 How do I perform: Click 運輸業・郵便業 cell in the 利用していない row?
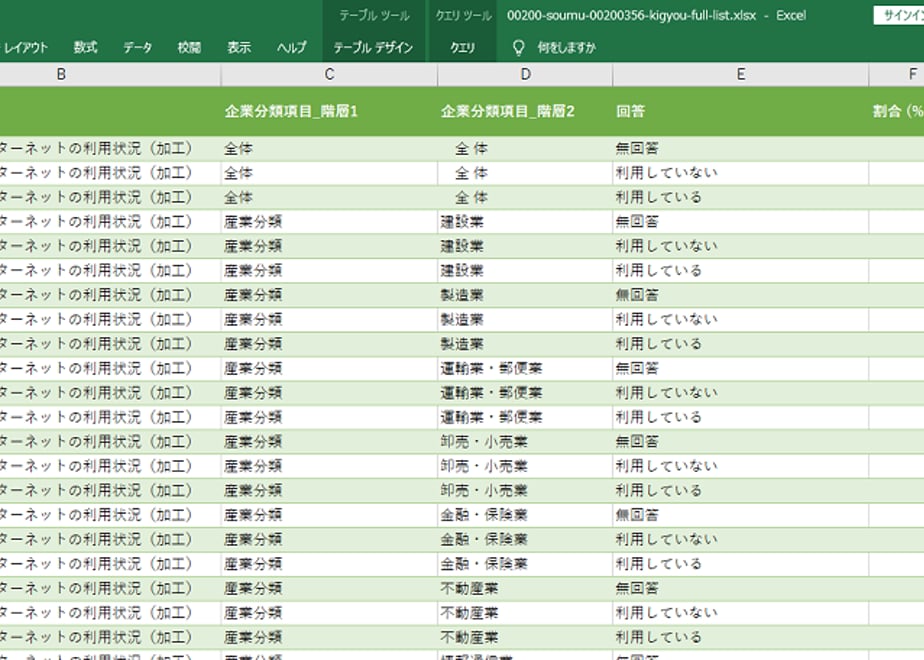(x=525, y=393)
